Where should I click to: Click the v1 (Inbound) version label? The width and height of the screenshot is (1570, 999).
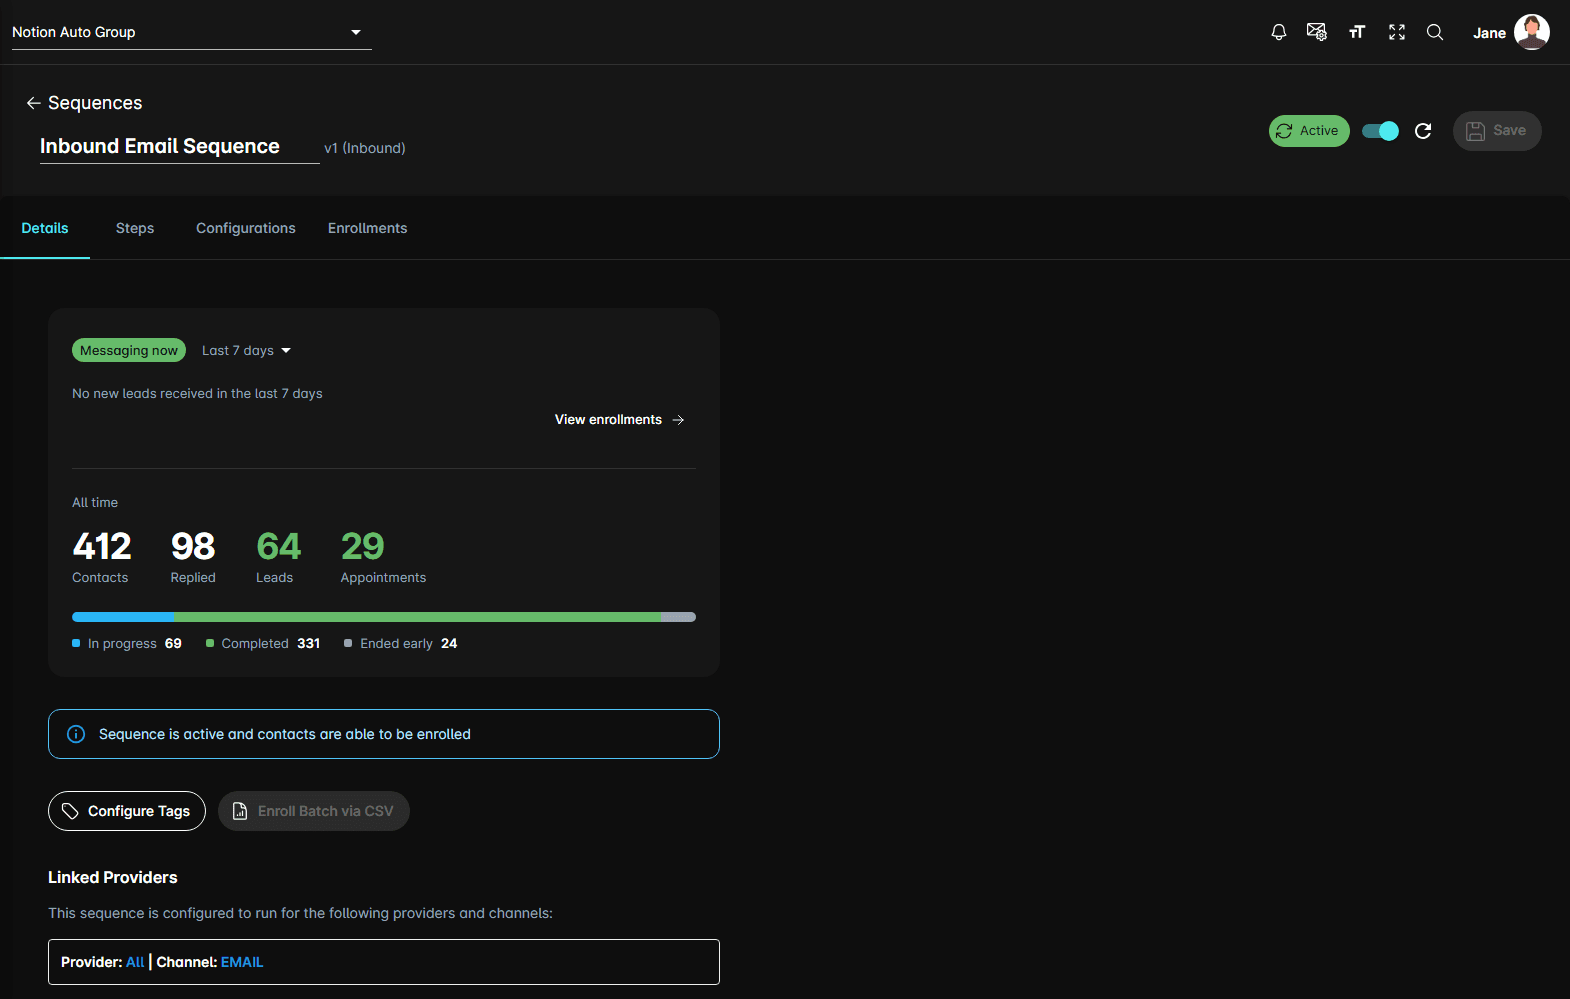pyautogui.click(x=365, y=148)
